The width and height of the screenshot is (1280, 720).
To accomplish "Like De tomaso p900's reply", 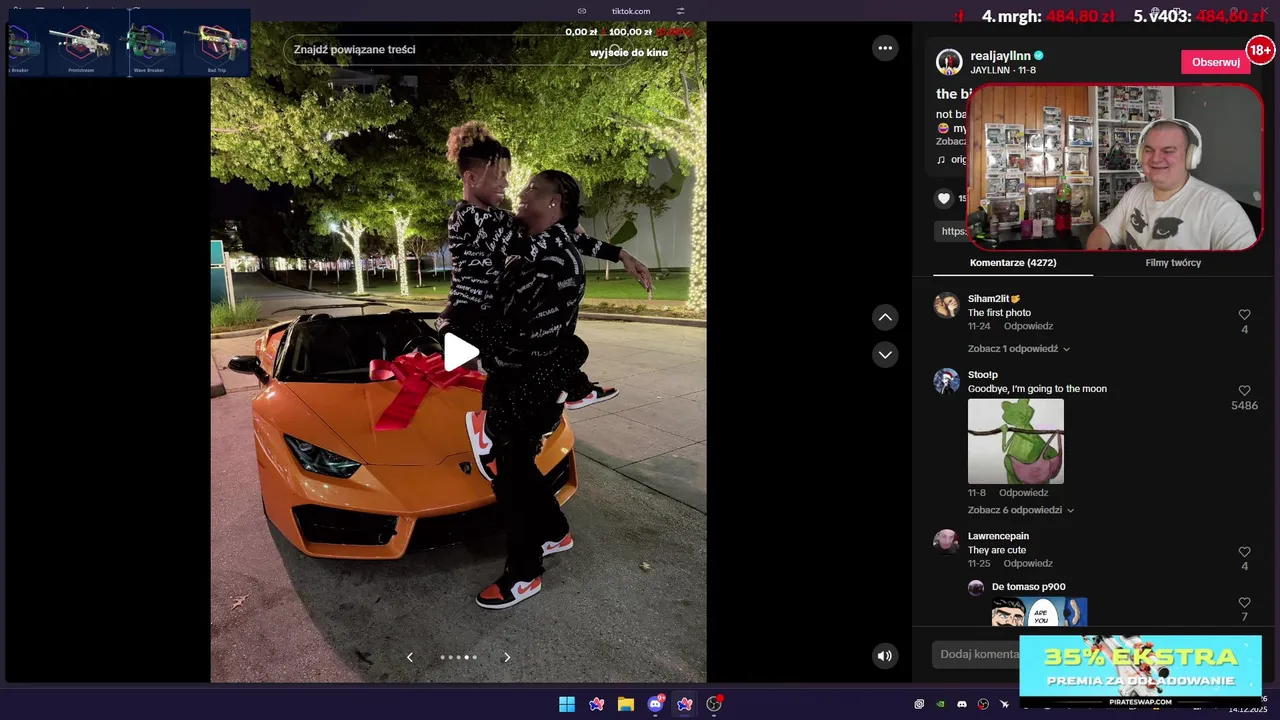I will click(x=1244, y=603).
